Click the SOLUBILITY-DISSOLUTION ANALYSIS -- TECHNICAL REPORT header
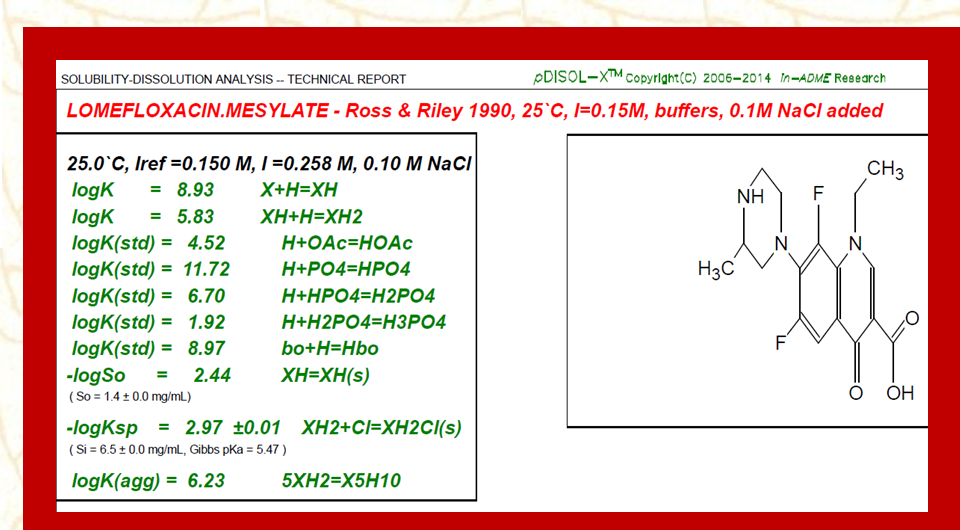This screenshot has height=530, width=960. [233, 80]
